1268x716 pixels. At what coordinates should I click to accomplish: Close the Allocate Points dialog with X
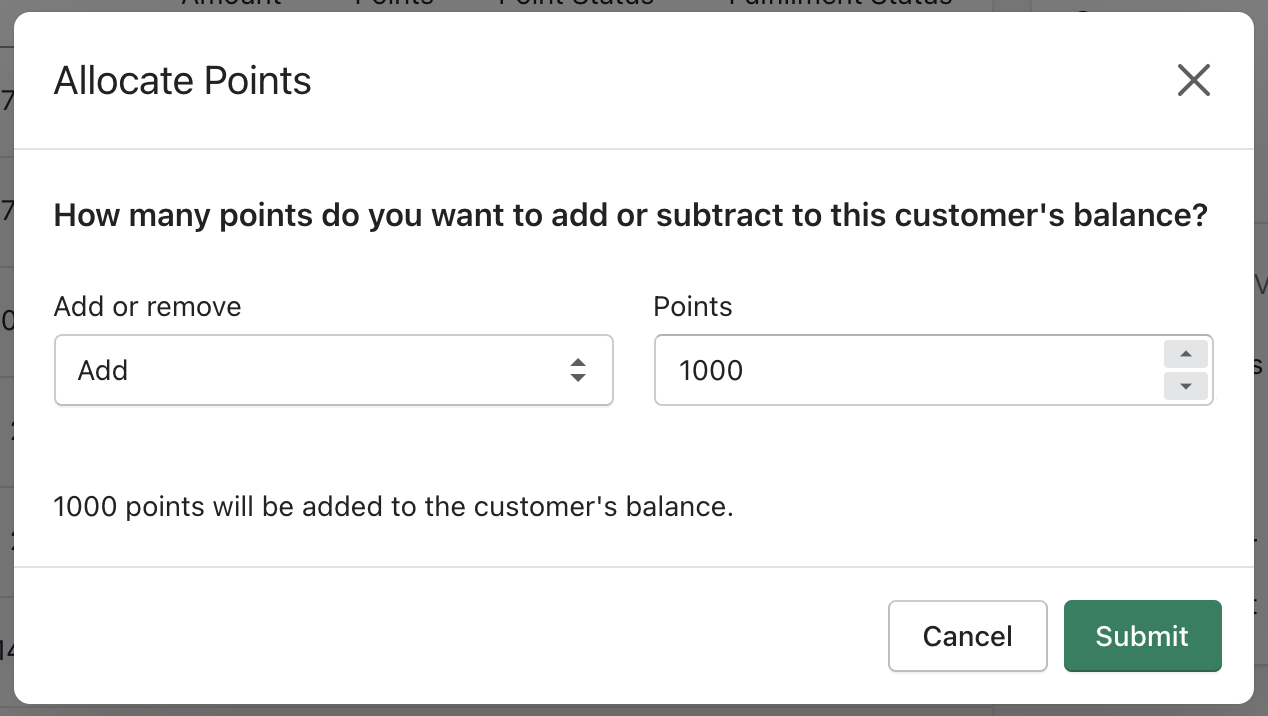pyautogui.click(x=1193, y=80)
